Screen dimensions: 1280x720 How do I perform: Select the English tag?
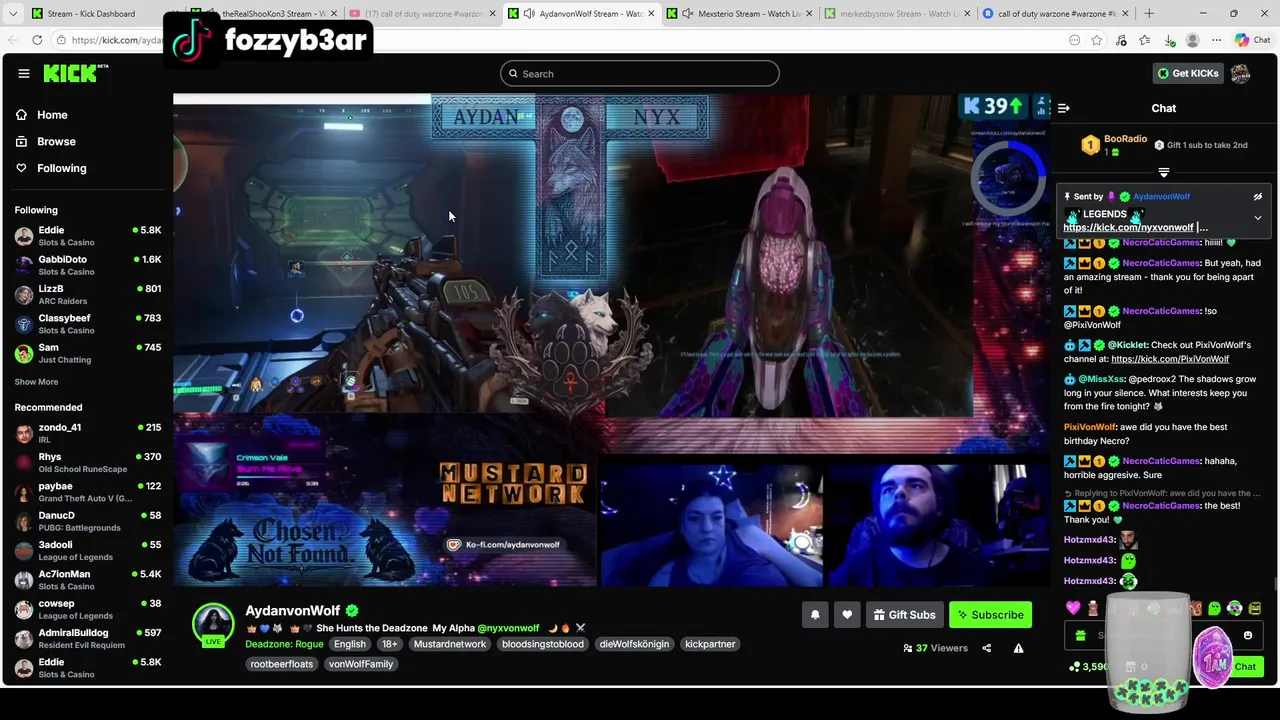[x=350, y=644]
